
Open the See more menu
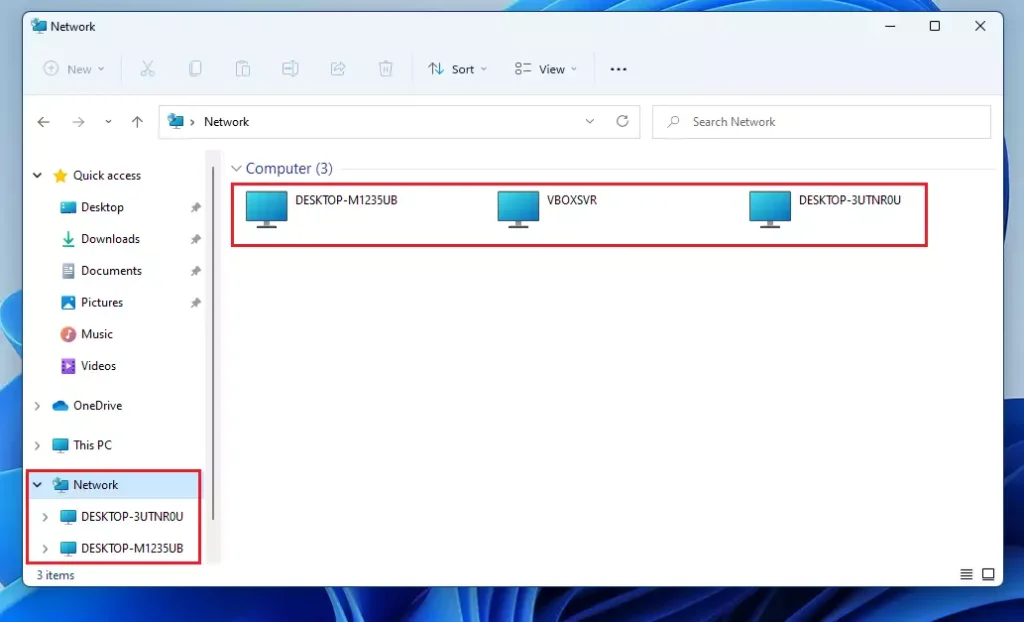618,68
